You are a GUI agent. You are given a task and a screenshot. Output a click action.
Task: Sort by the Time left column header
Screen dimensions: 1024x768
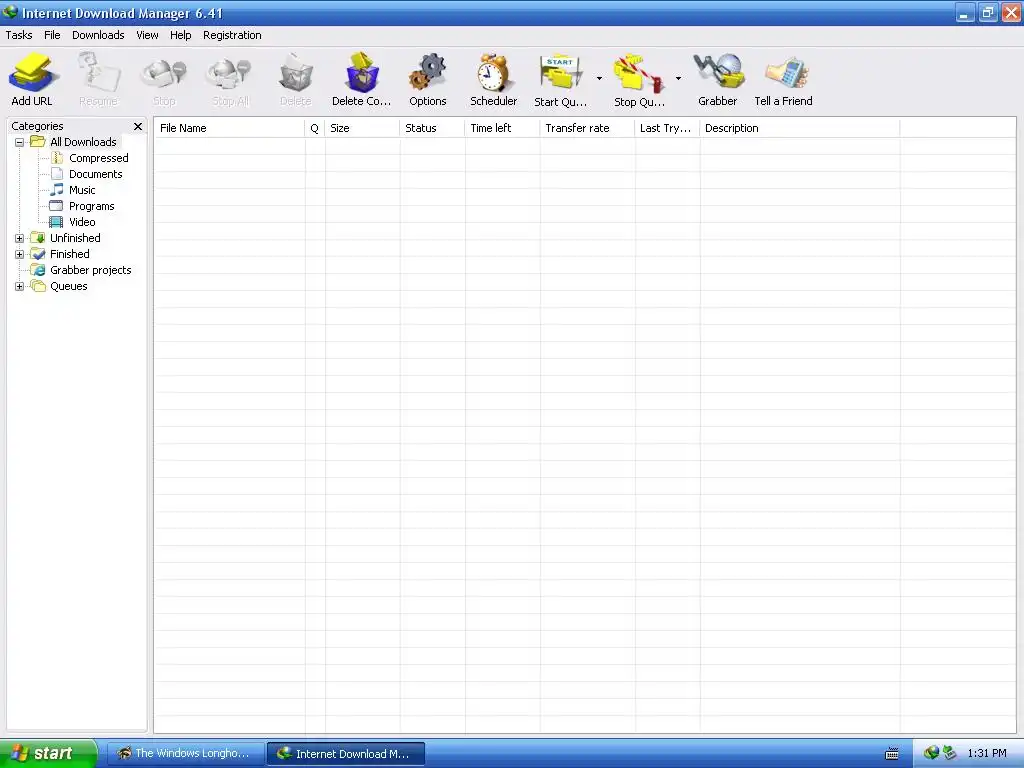[502, 128]
